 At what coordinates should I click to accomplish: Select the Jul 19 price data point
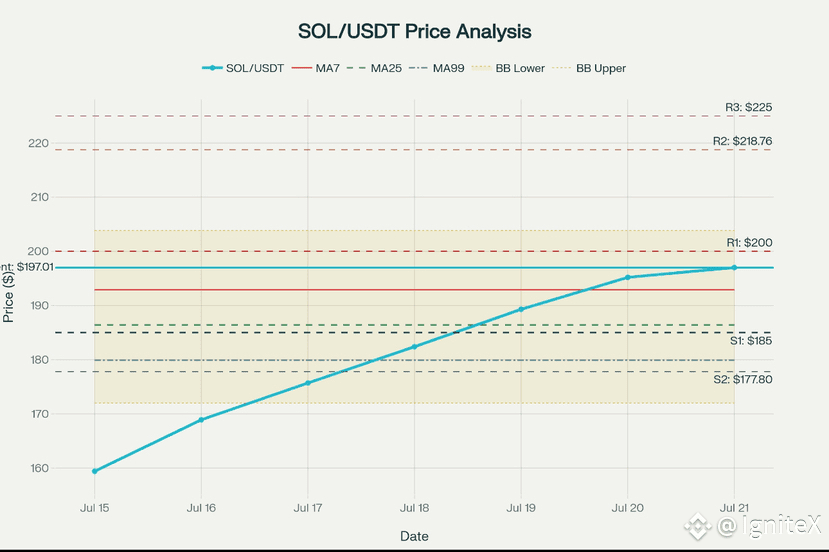[x=521, y=309]
